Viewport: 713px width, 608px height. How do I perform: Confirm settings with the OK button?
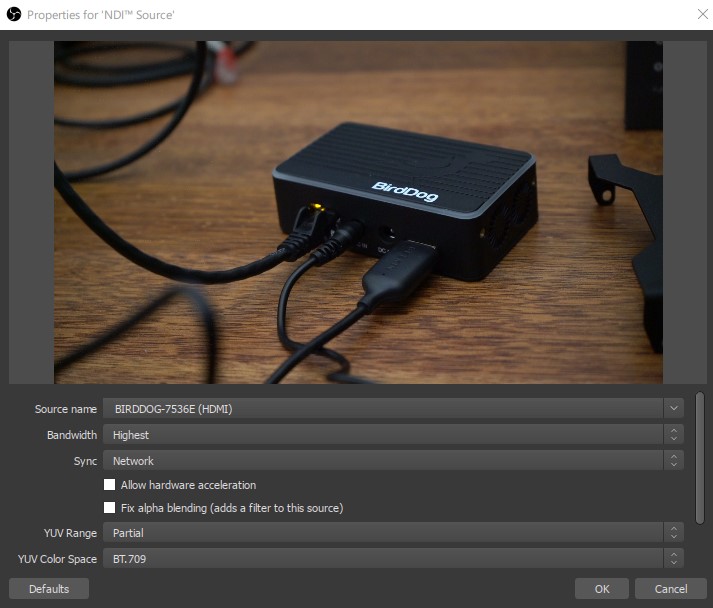pos(601,589)
